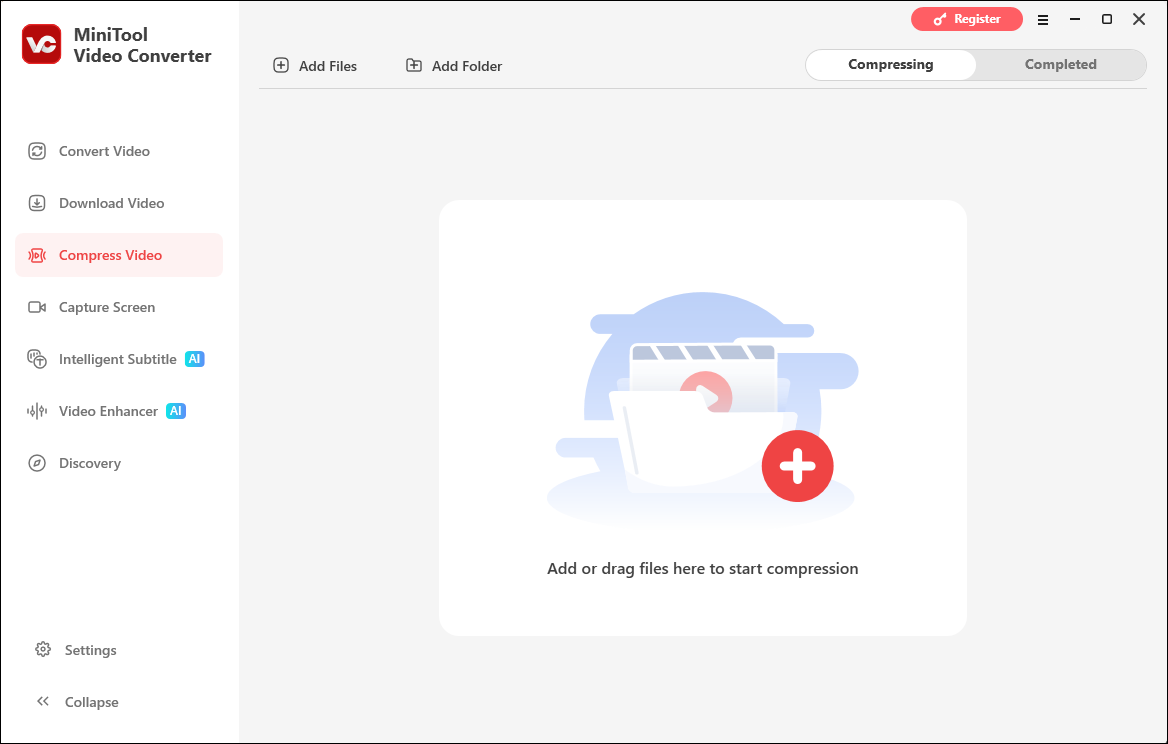
Task: Click the Add Folder text button
Action: (467, 66)
